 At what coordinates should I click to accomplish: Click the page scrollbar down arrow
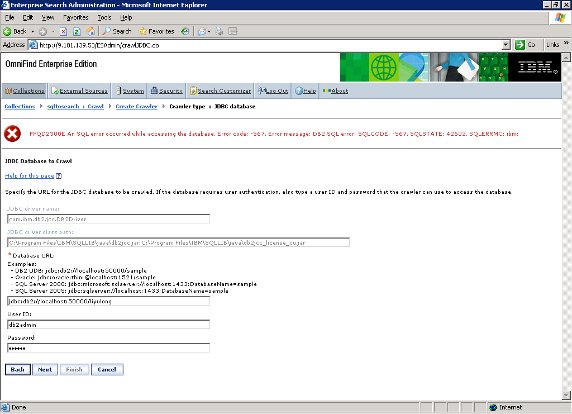pyautogui.click(x=566, y=395)
